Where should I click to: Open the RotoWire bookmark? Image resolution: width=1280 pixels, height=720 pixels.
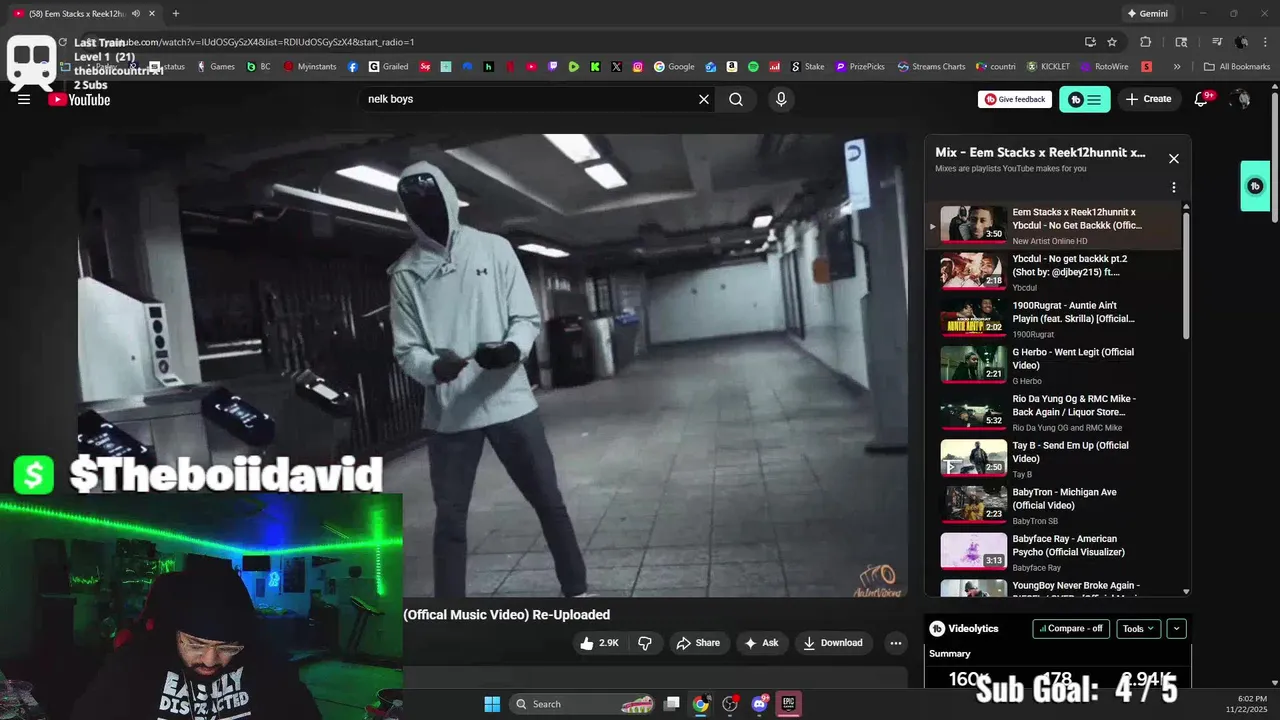point(1104,67)
